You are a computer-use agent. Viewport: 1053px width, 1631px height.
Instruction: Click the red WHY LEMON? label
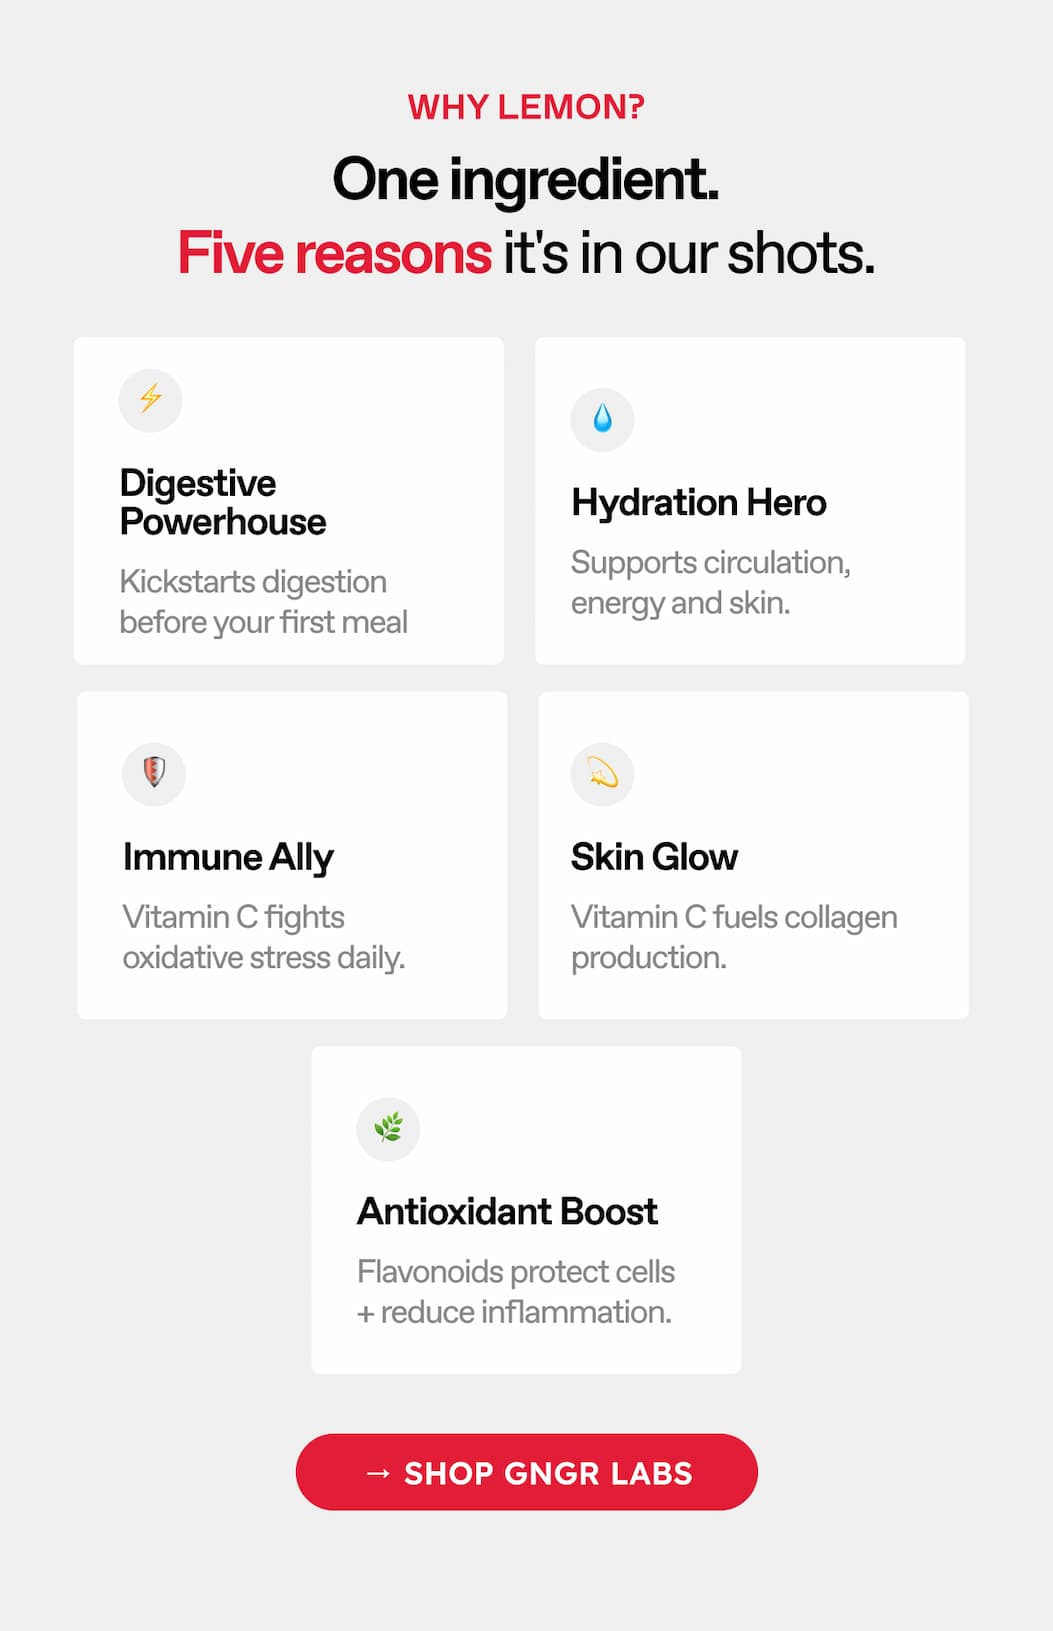point(526,106)
